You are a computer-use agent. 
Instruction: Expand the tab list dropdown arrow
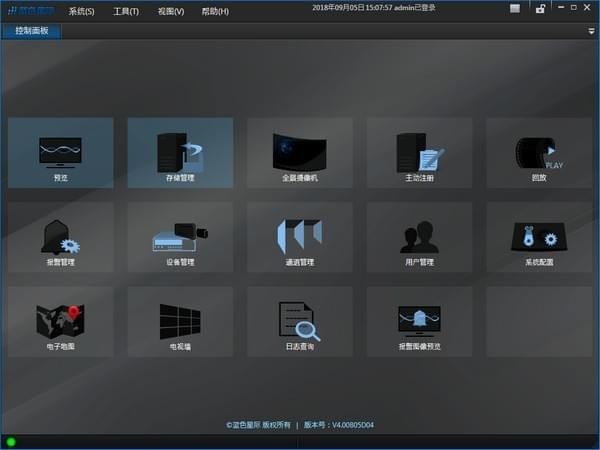tap(591, 31)
